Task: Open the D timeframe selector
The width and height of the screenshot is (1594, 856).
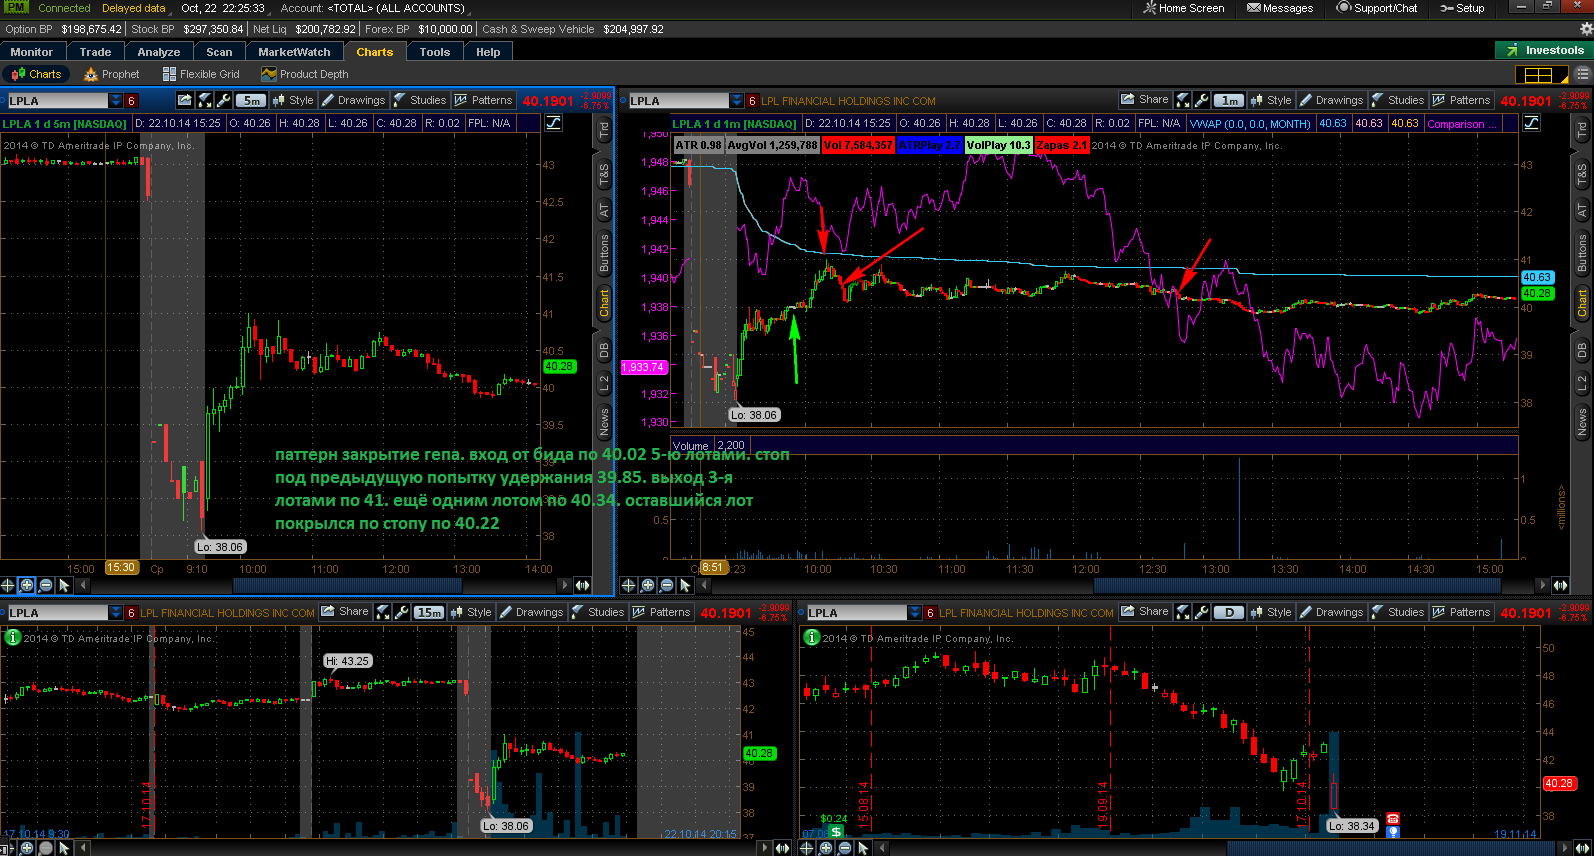Action: point(1229,612)
